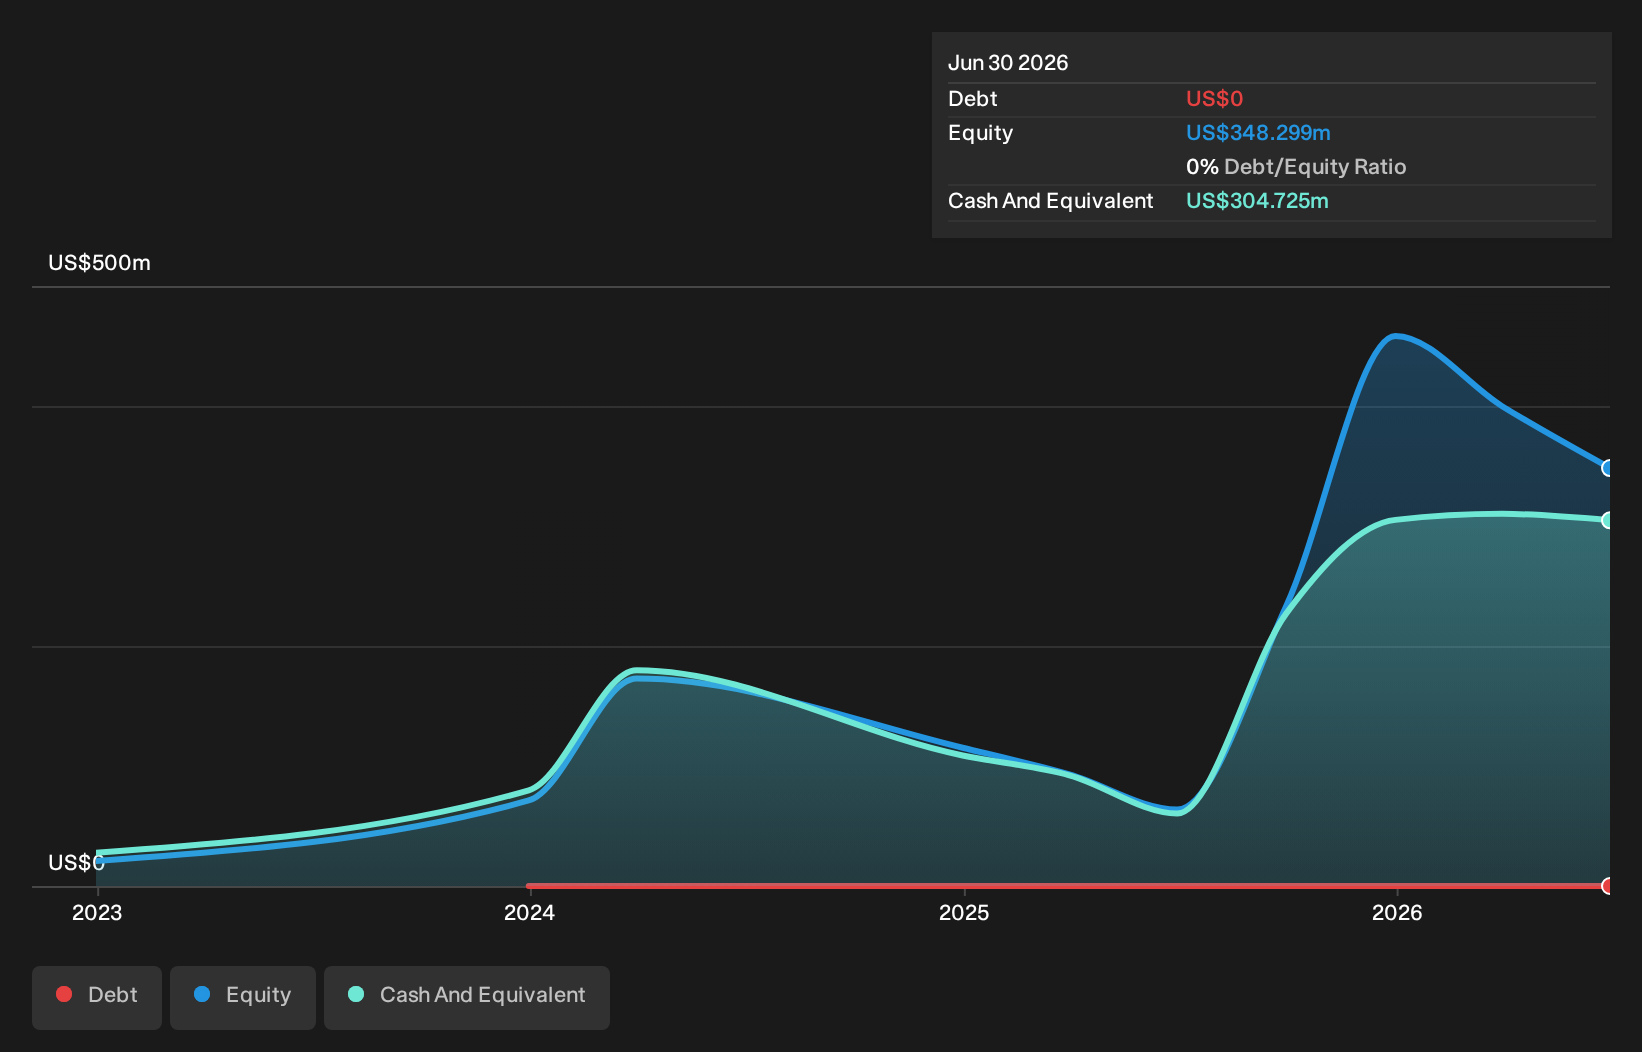The height and width of the screenshot is (1052, 1642).
Task: Click the Jun 30 2026 tooltip date
Action: 1008,63
